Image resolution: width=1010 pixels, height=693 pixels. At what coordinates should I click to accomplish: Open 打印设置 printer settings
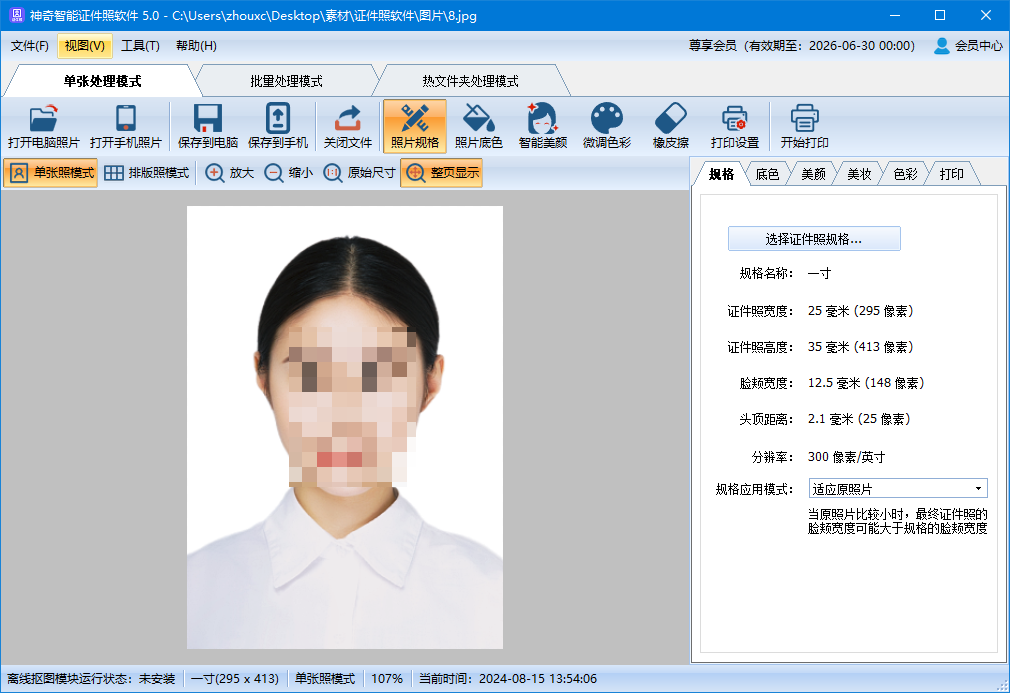click(734, 119)
